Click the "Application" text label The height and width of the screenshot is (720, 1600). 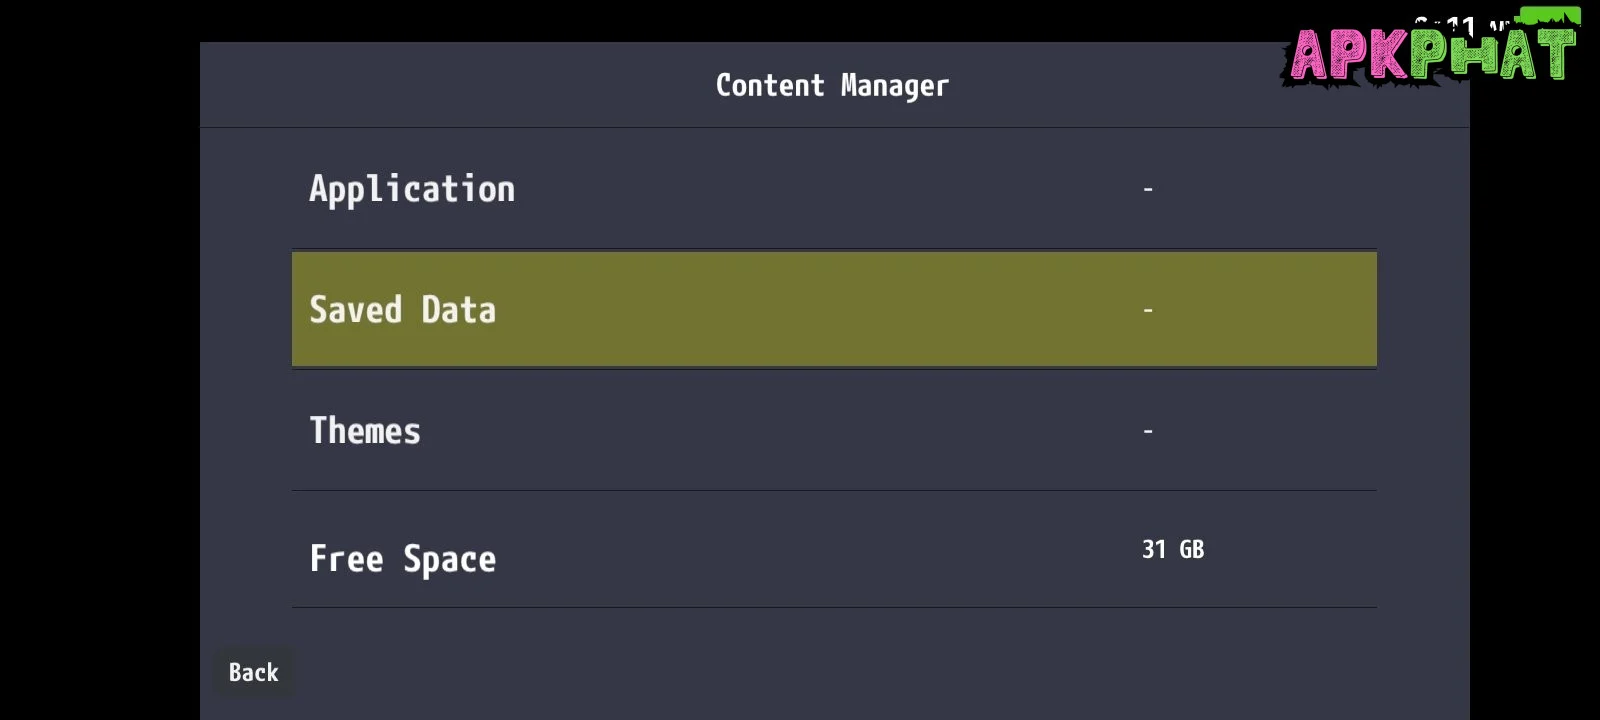pos(412,189)
